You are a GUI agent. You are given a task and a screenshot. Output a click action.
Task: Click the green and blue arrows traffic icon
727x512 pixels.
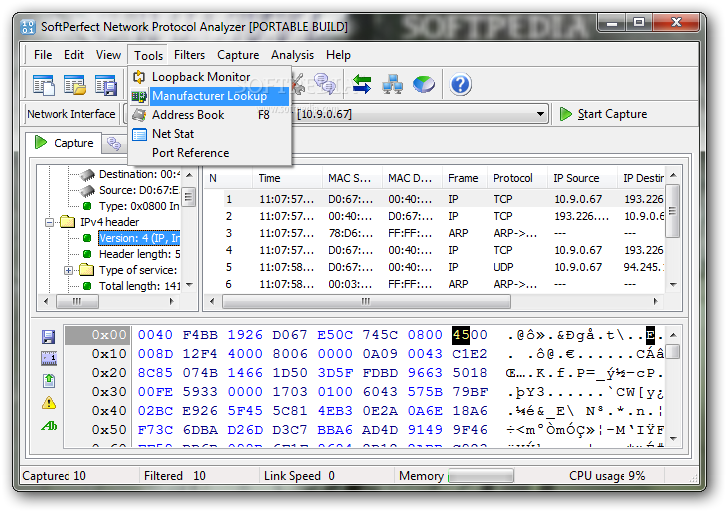pyautogui.click(x=362, y=84)
